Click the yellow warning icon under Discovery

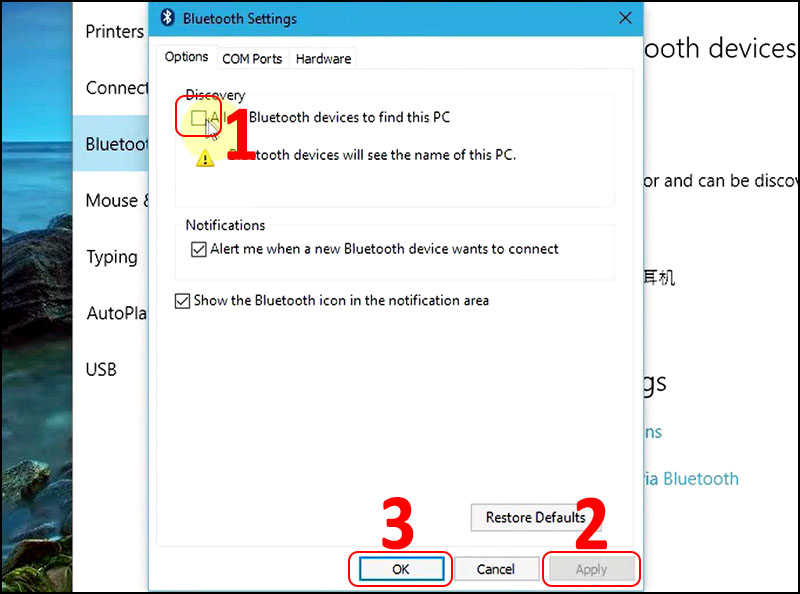[205, 159]
